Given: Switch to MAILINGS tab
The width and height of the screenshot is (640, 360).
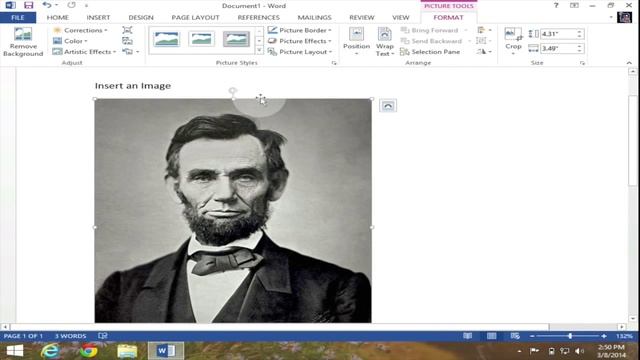Looking at the screenshot, I should 314,18.
